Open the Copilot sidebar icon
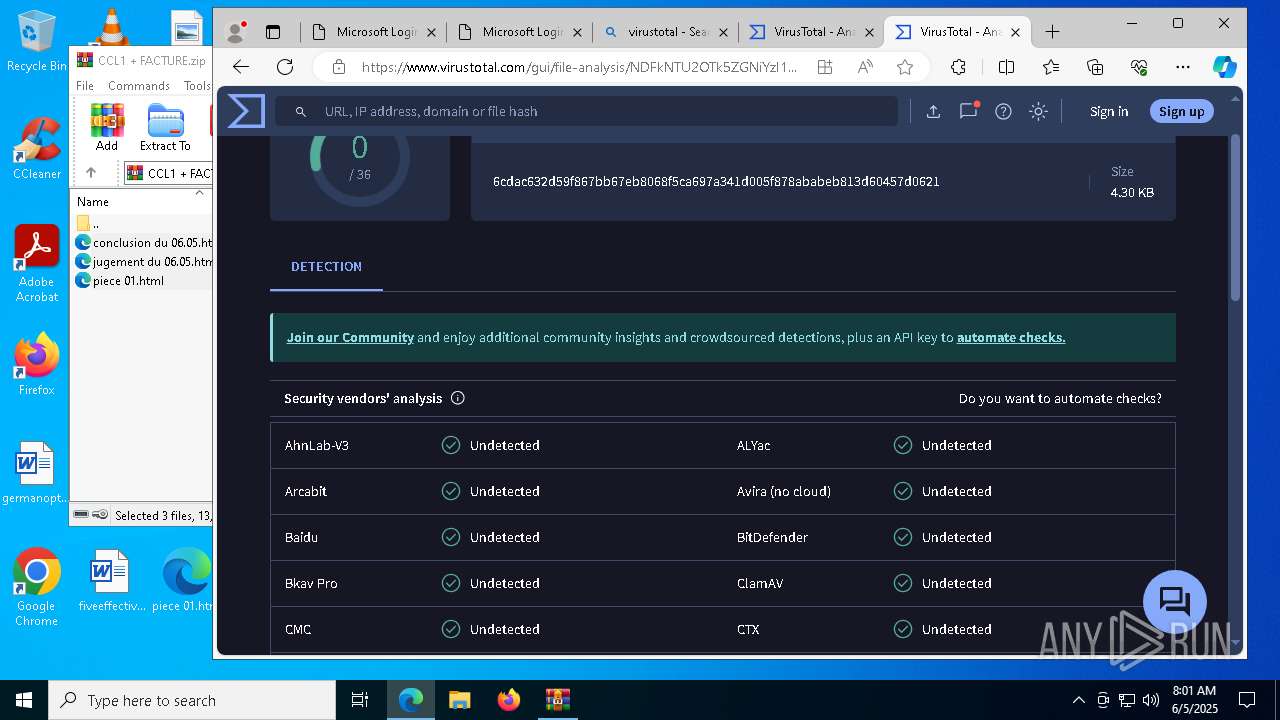 click(1225, 67)
